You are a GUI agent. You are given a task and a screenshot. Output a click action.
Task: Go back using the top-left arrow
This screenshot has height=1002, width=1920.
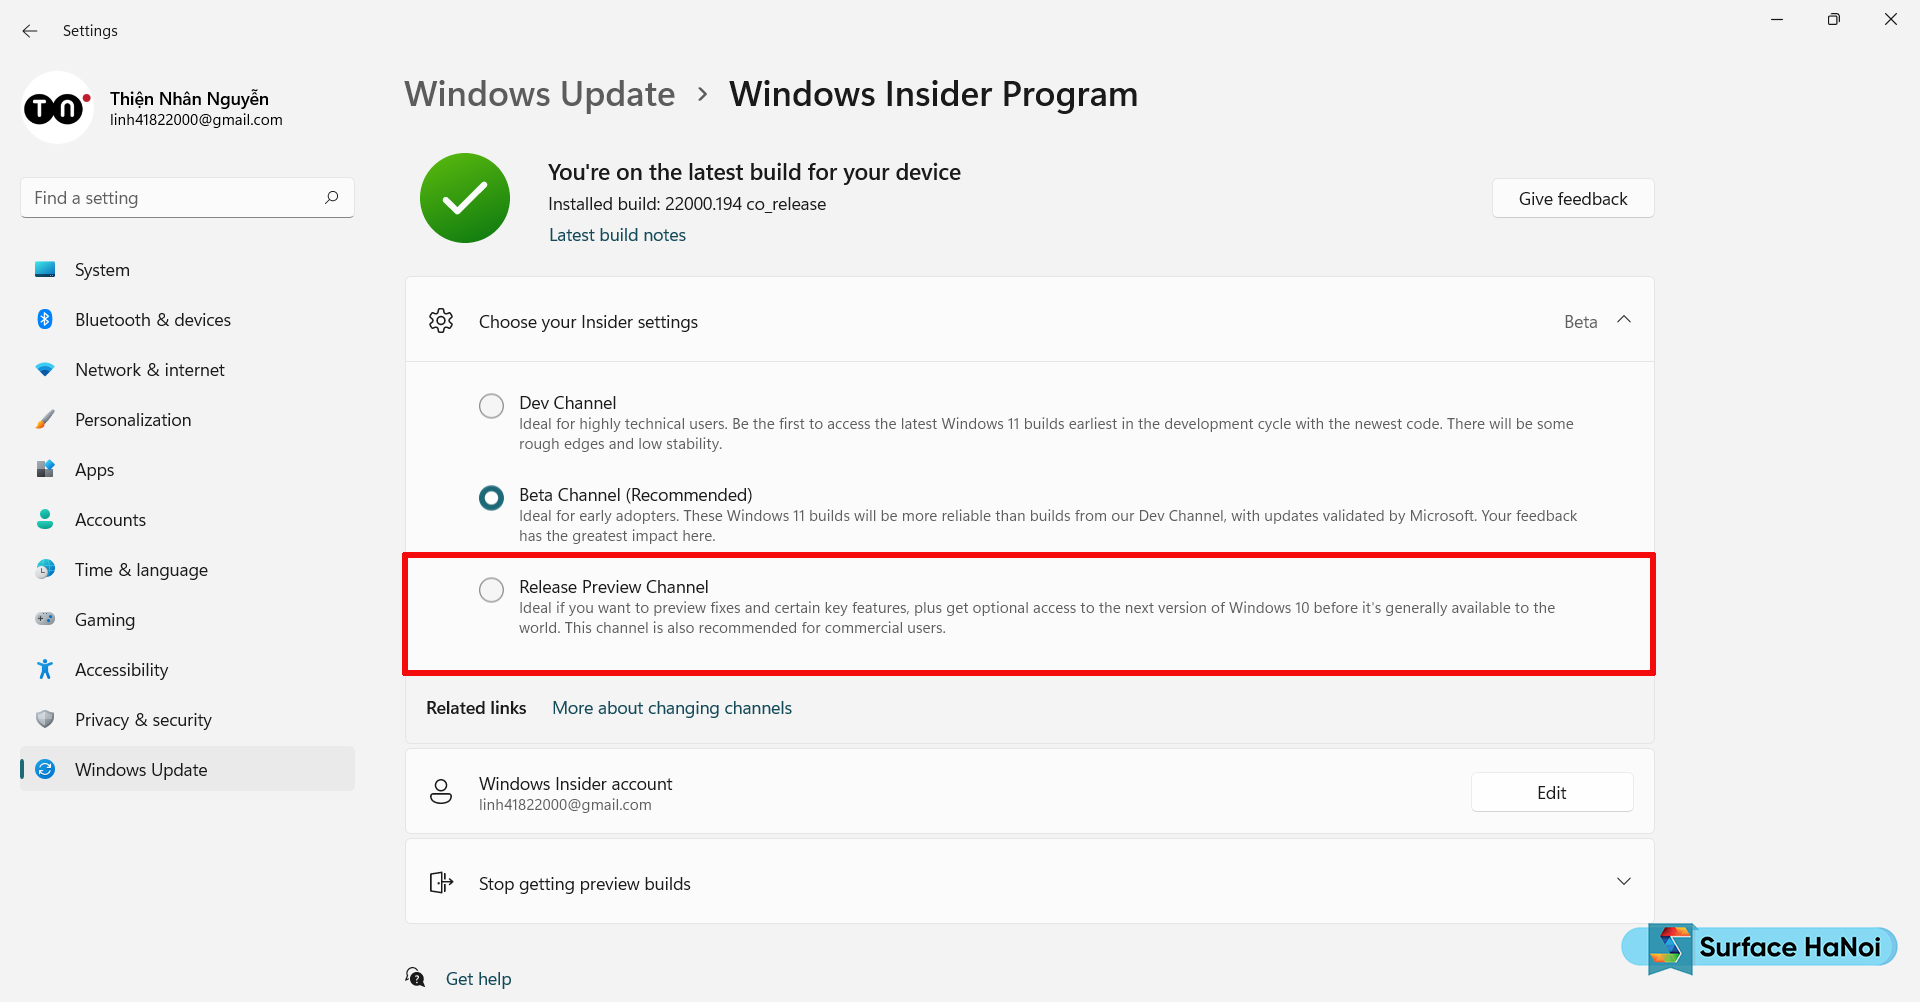[x=30, y=31]
